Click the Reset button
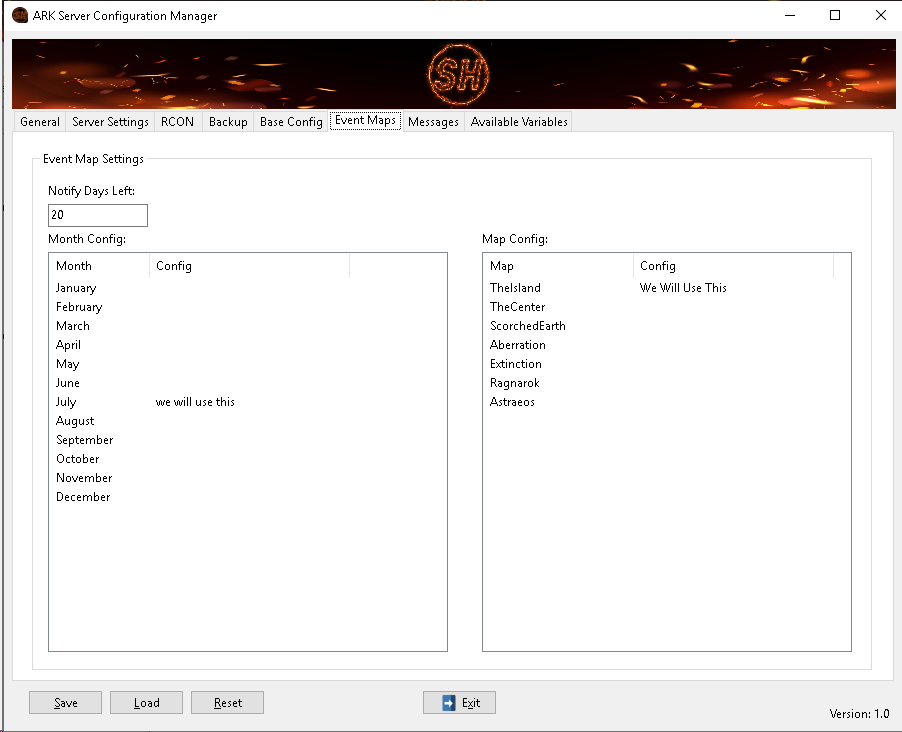902x732 pixels. coord(227,703)
